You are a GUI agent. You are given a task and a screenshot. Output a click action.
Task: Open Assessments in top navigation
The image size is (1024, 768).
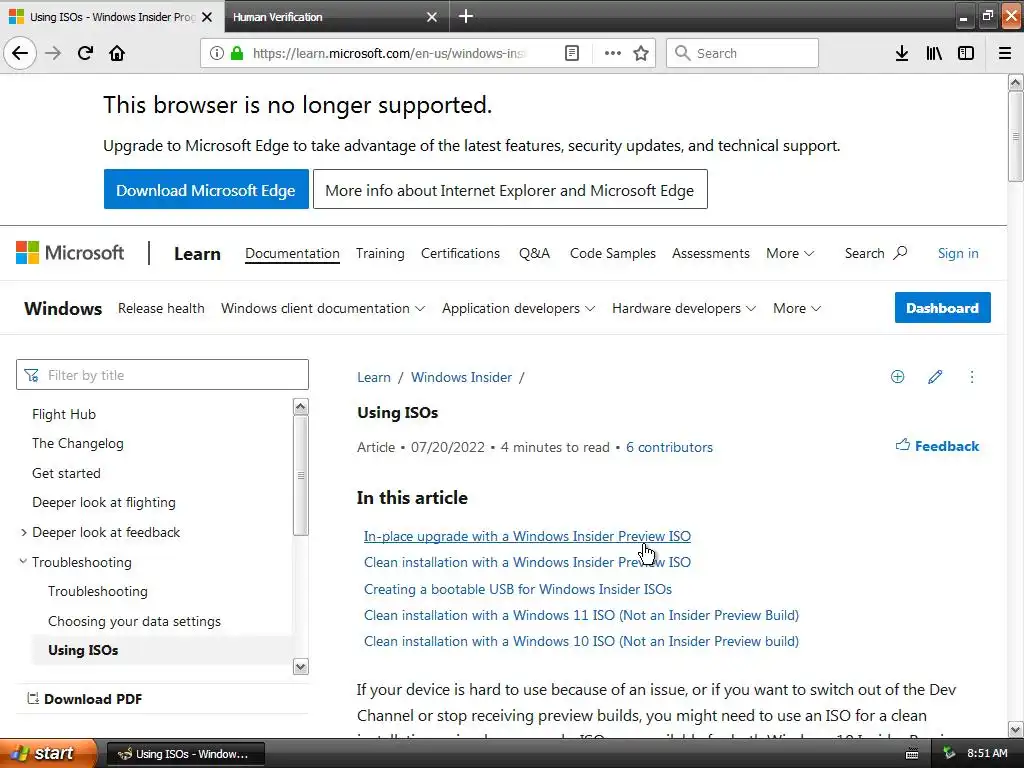[x=711, y=253]
